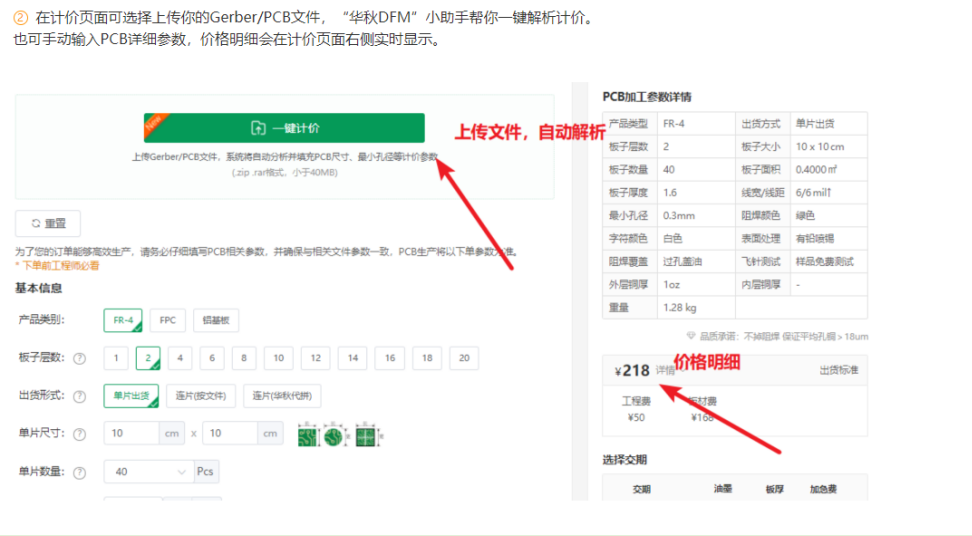Open the 下单前工程师必看 link
972x536 pixels.
pos(60,266)
